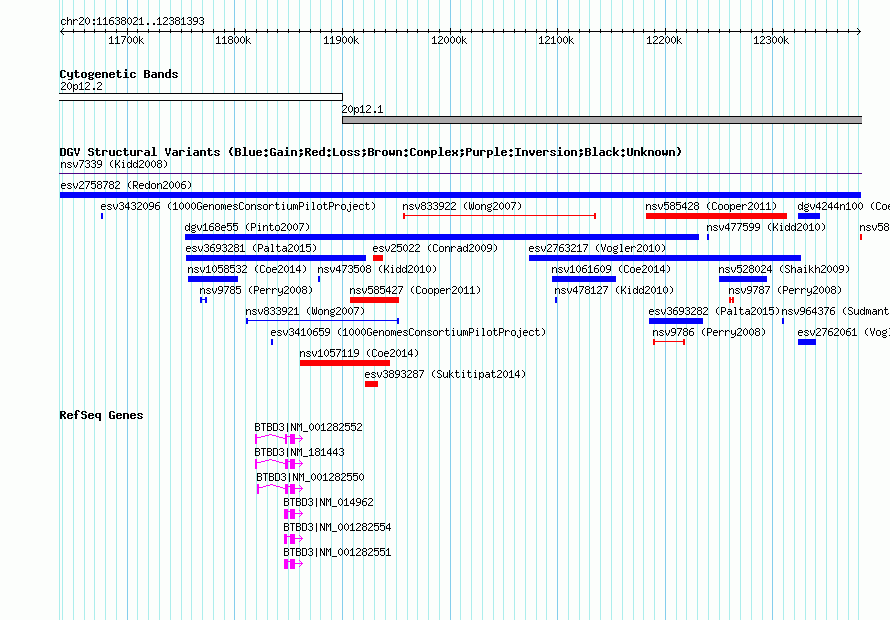The height and width of the screenshot is (620, 890).
Task: Select the esv3693281 (Palta2015) blue bar
Action: point(276,258)
